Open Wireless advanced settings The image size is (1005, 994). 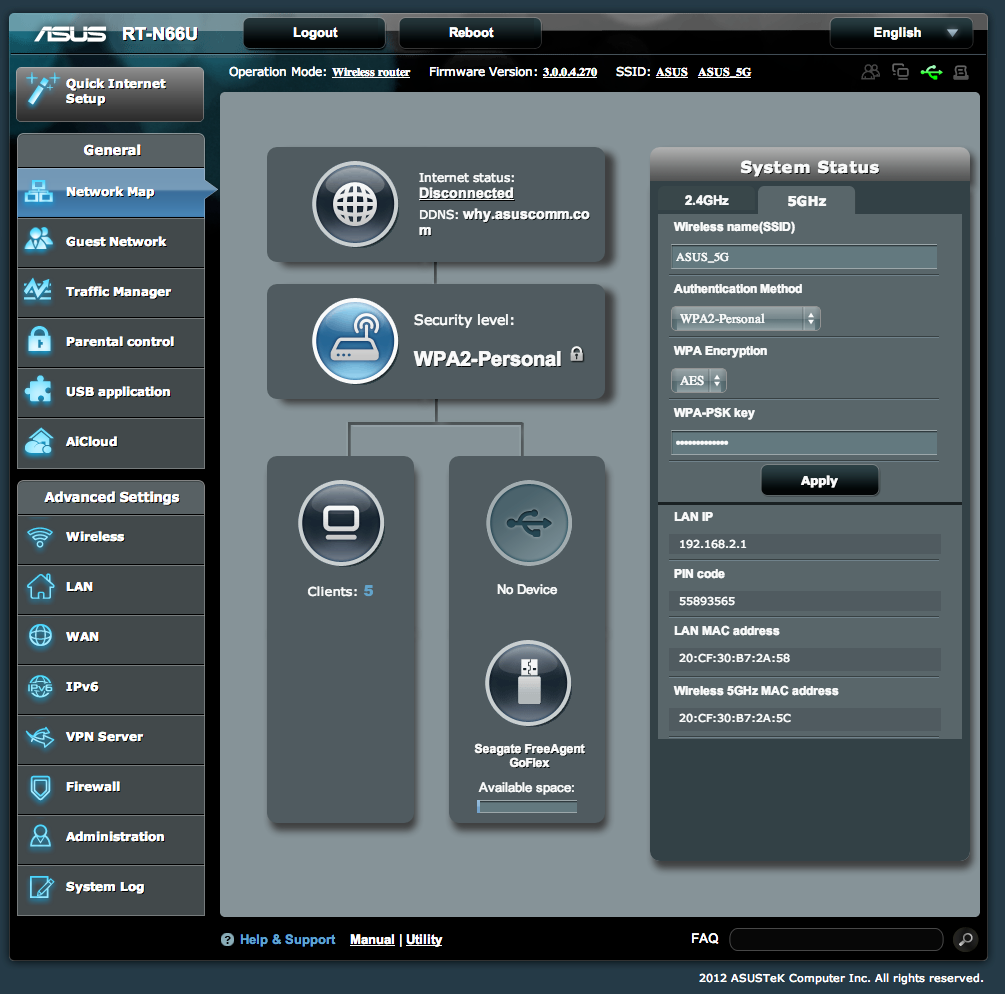(111, 538)
